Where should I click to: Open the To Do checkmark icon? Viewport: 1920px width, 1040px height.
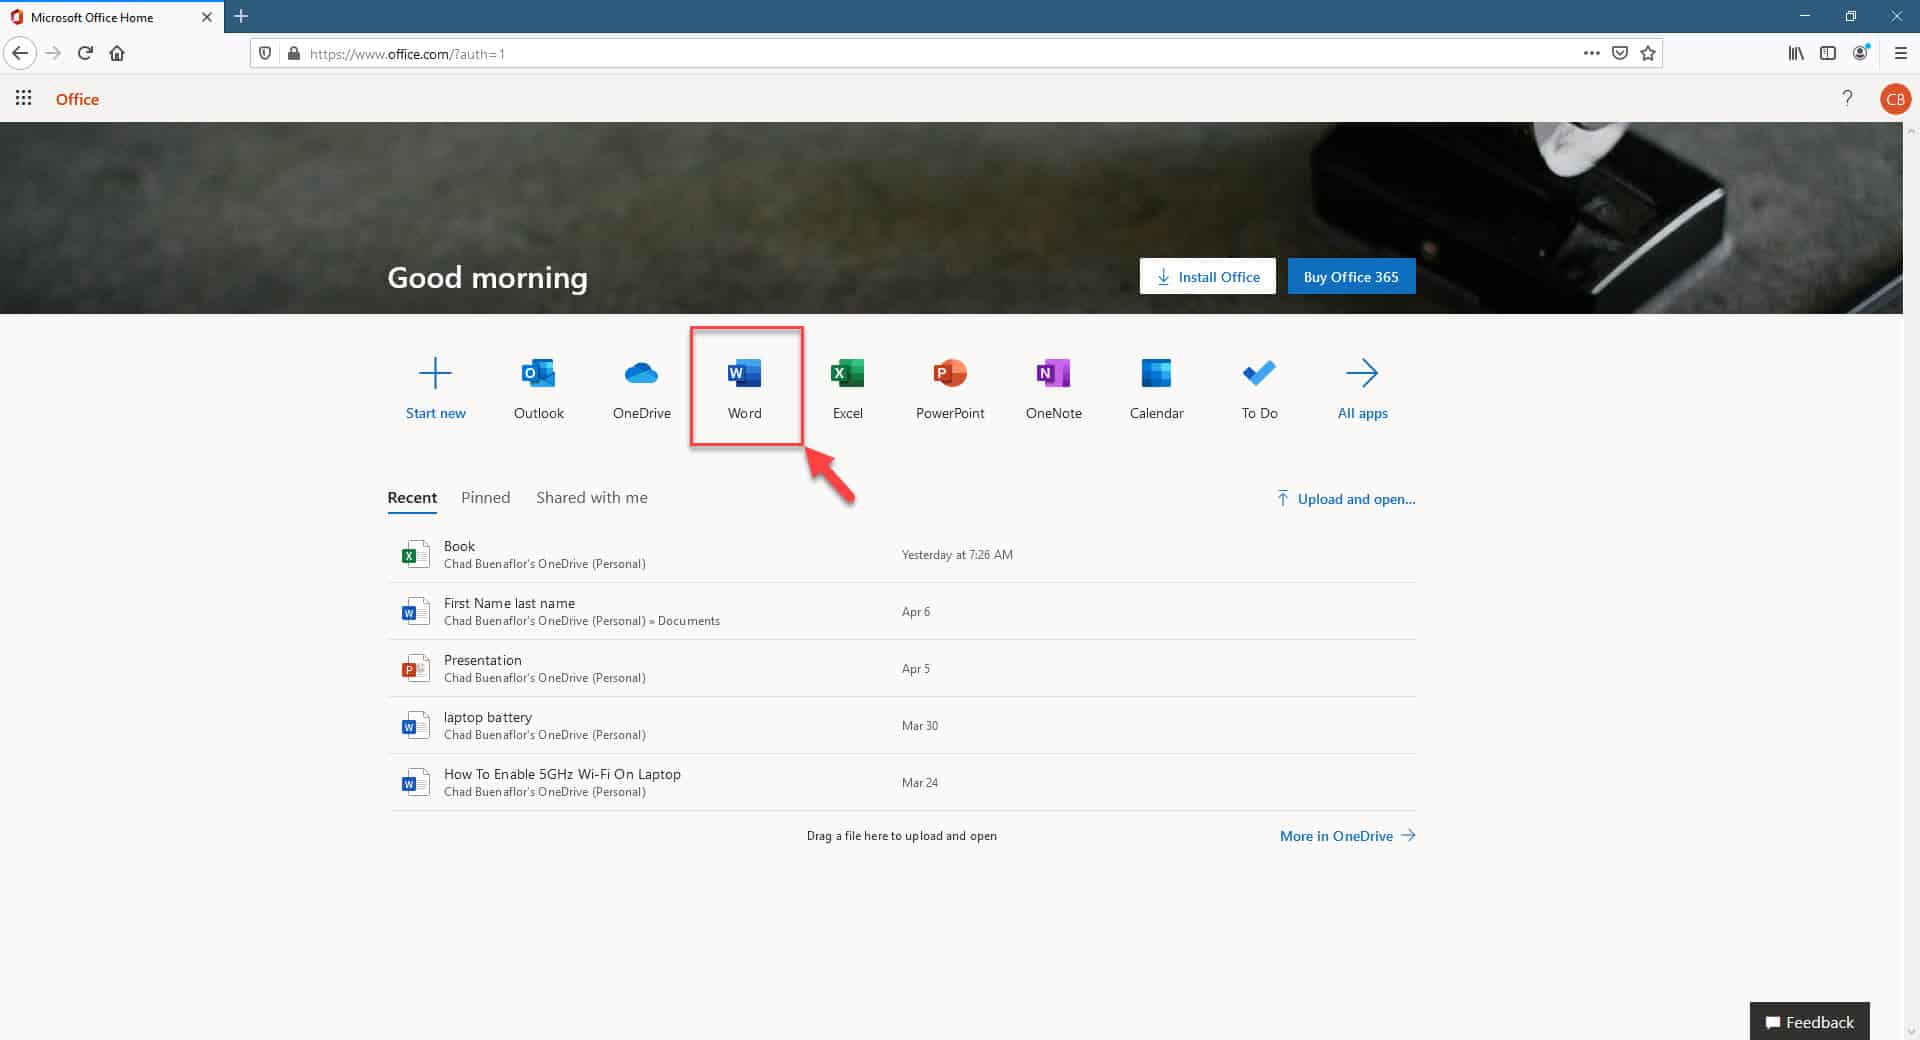pos(1259,373)
